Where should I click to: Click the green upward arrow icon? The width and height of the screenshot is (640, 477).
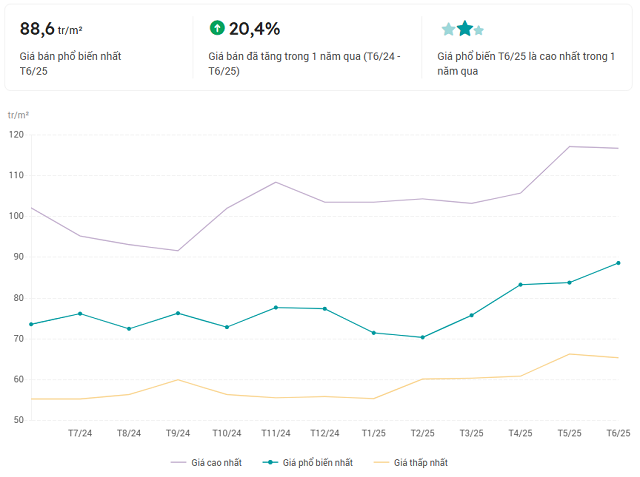pyautogui.click(x=217, y=28)
